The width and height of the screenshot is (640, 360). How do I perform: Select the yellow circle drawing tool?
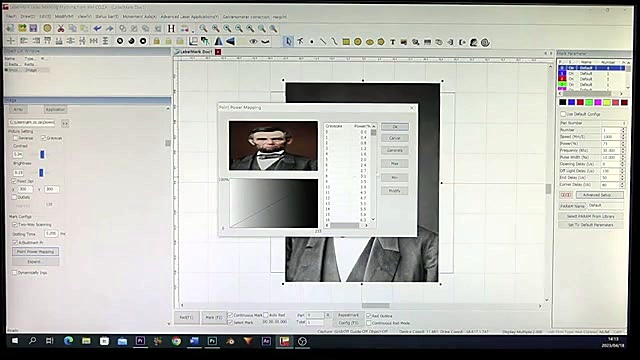click(x=358, y=42)
